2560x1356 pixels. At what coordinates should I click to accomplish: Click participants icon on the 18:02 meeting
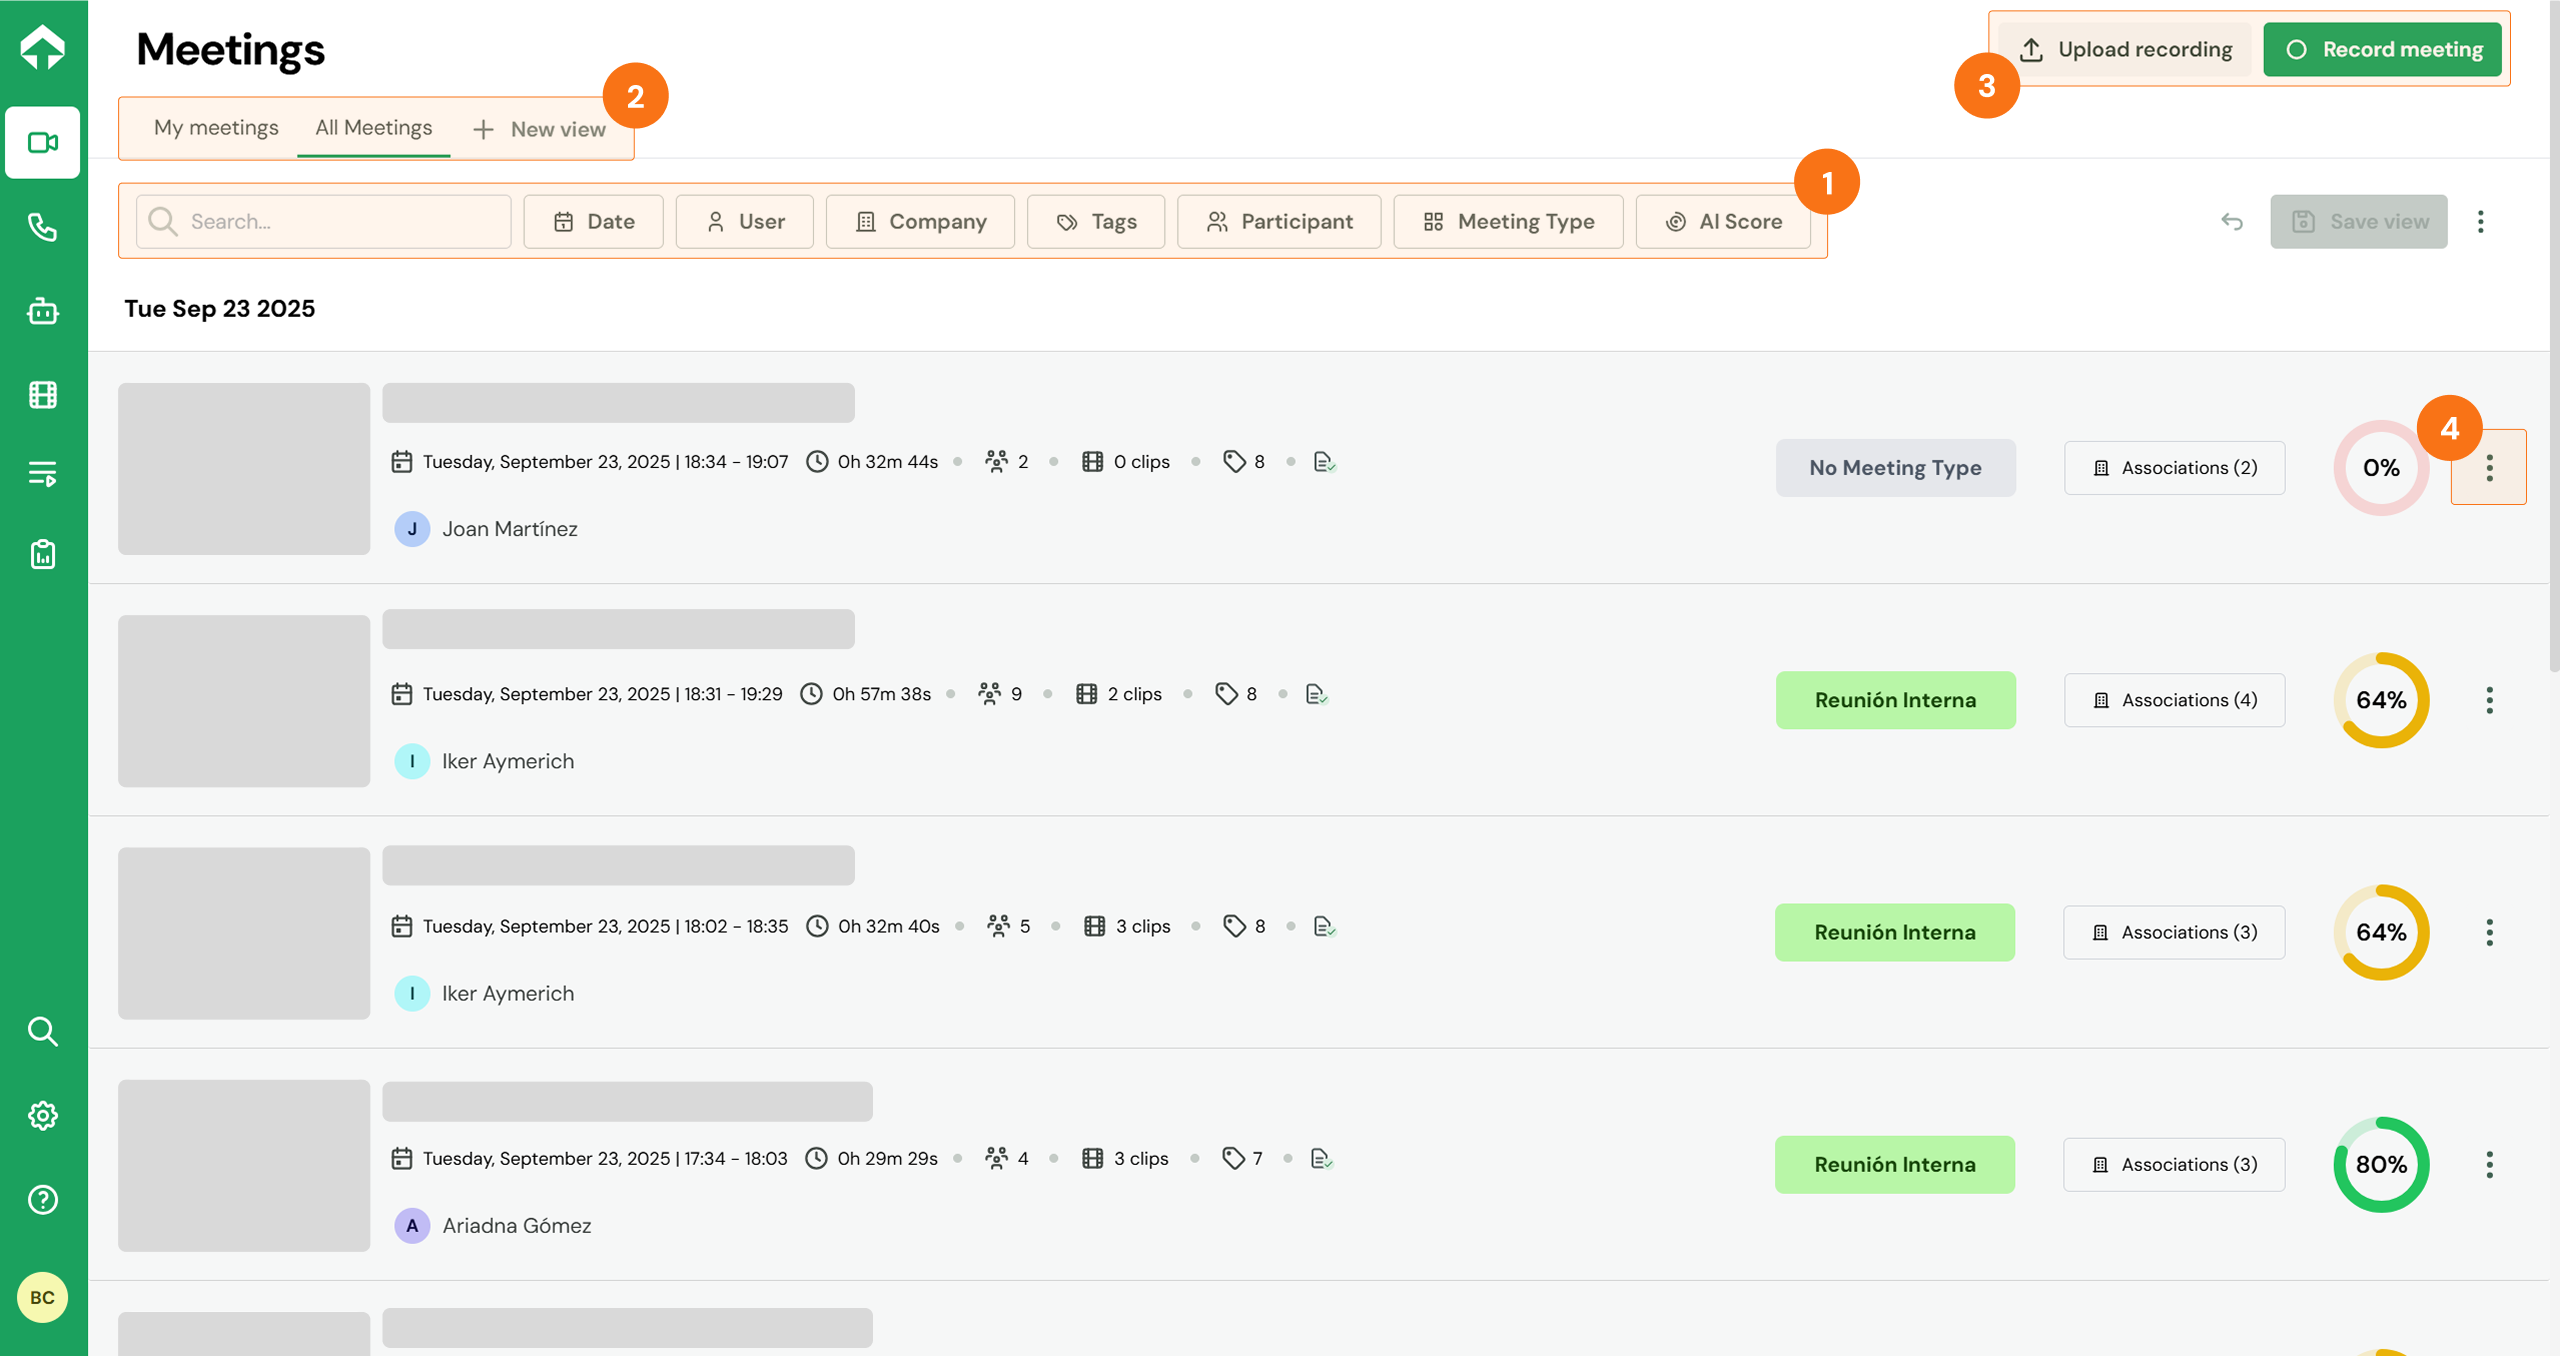tap(998, 926)
